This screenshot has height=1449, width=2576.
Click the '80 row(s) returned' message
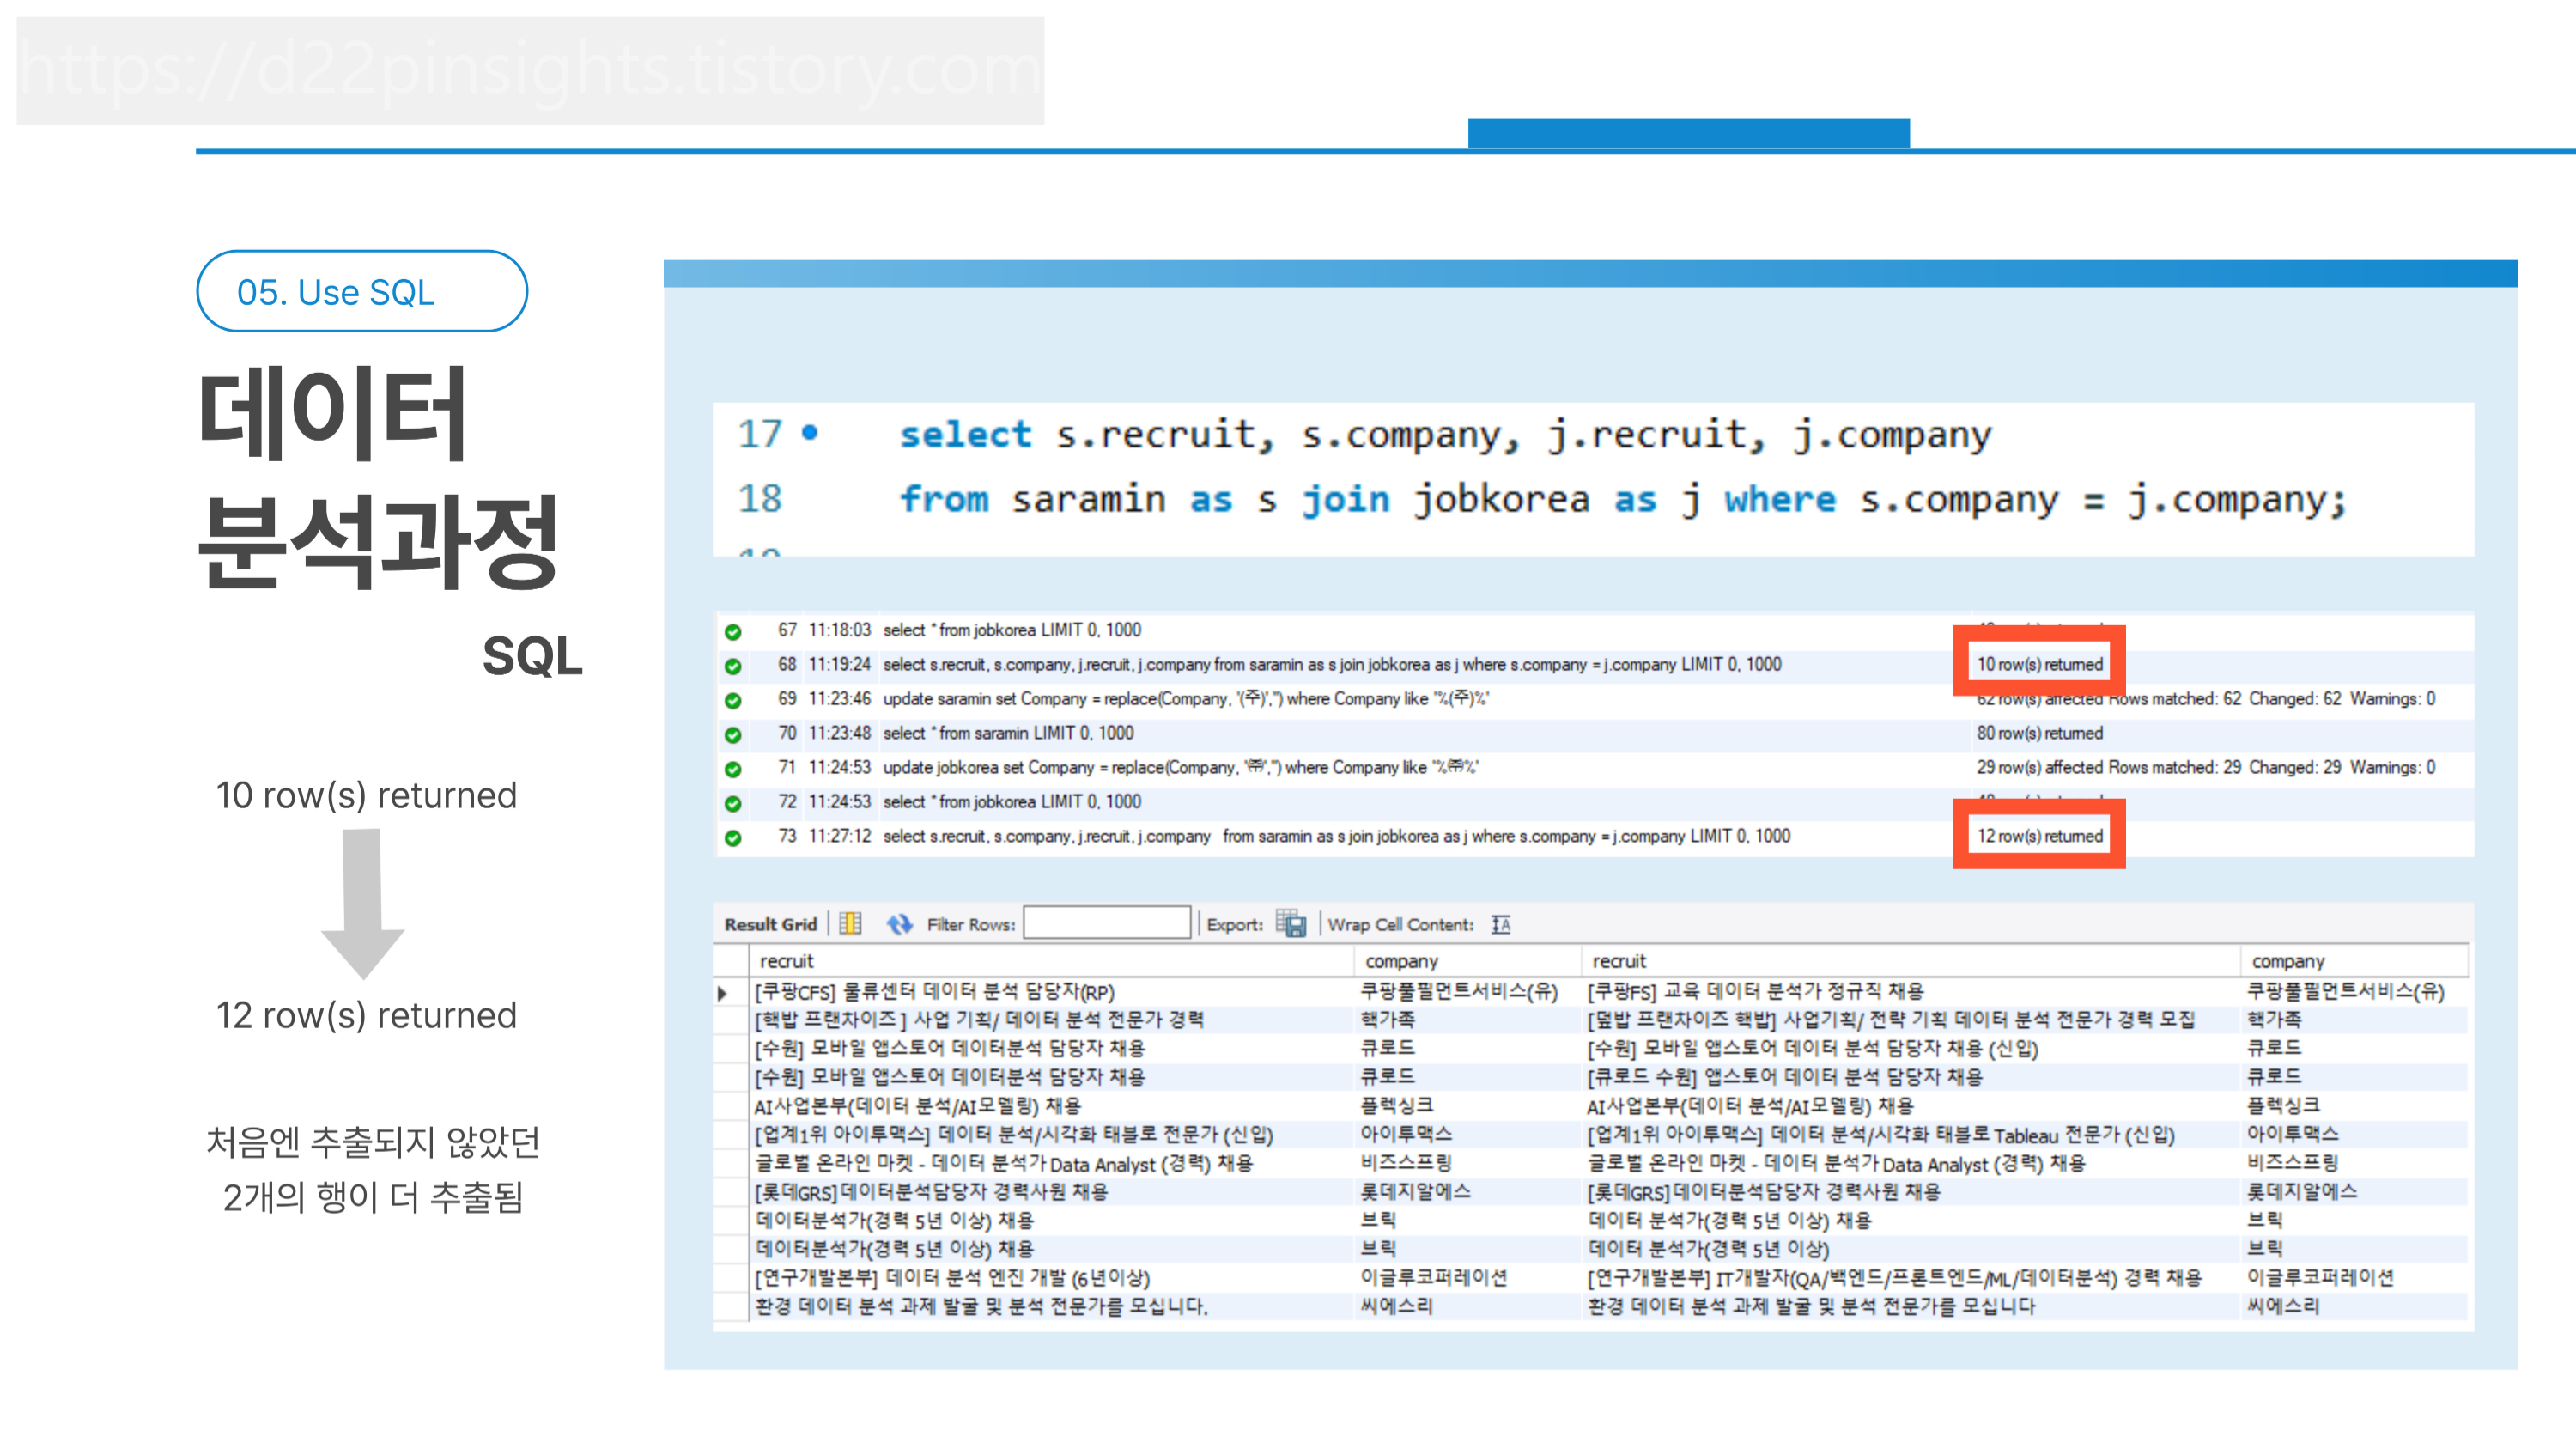(x=2040, y=733)
